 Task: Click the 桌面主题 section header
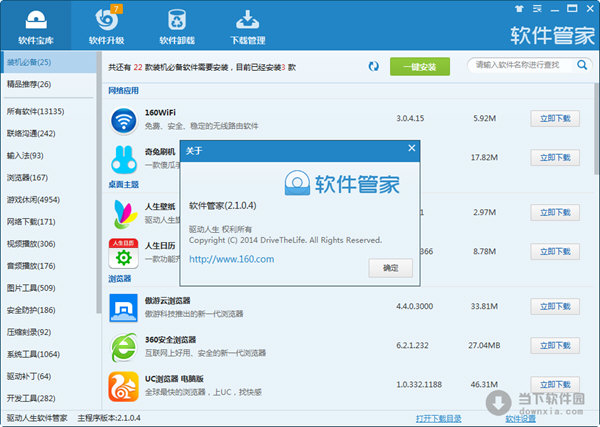(123, 184)
